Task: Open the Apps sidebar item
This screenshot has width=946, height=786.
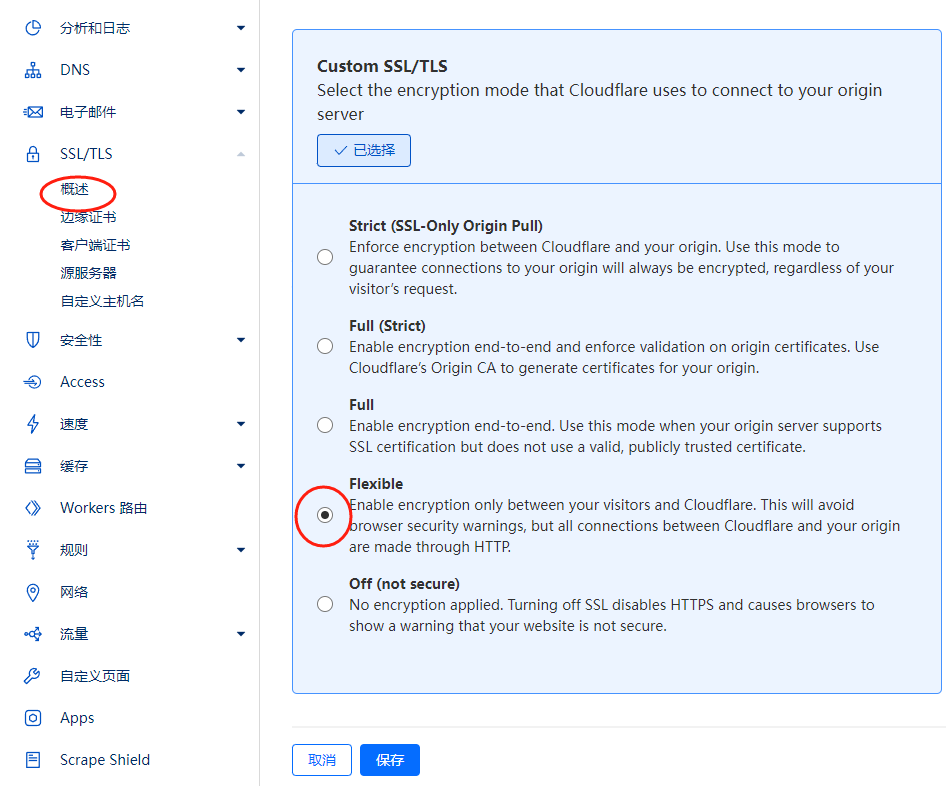Action: 77,718
